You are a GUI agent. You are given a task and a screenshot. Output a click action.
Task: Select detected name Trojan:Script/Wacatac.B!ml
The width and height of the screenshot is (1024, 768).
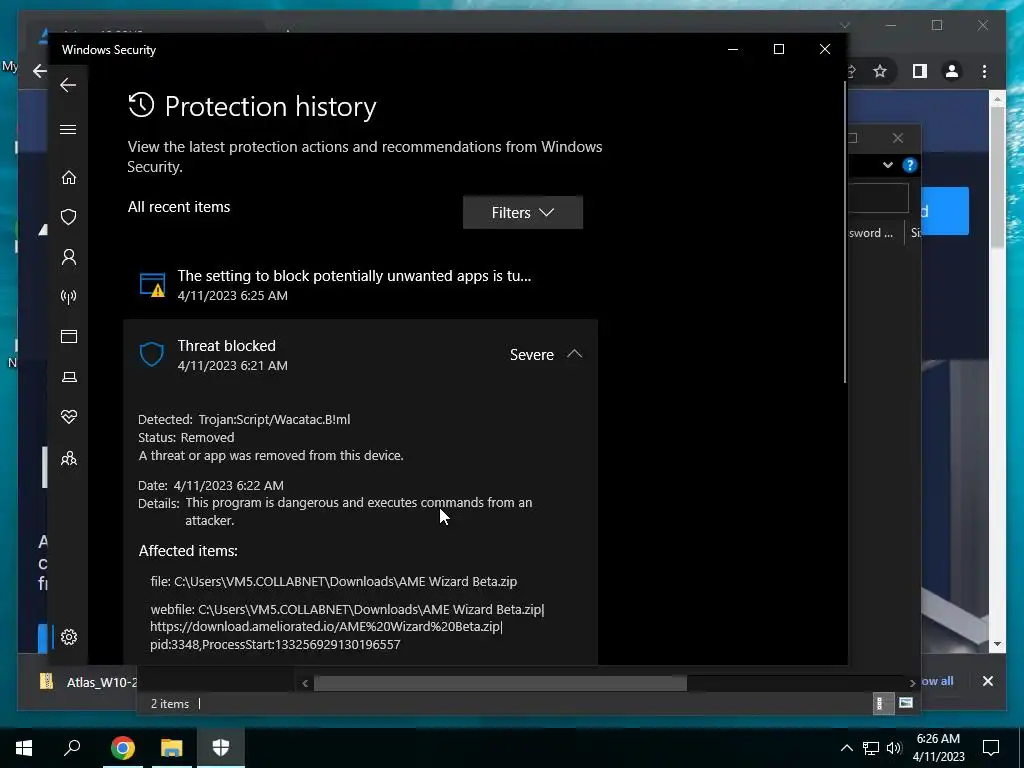tap(274, 419)
